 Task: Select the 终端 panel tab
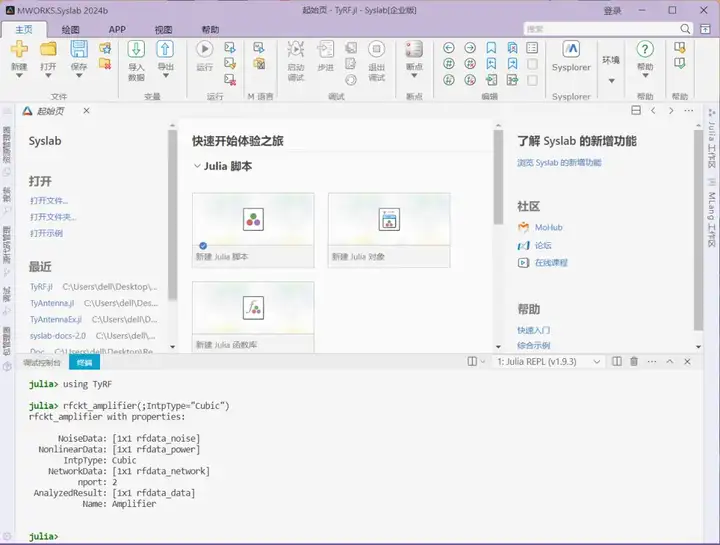point(84,363)
